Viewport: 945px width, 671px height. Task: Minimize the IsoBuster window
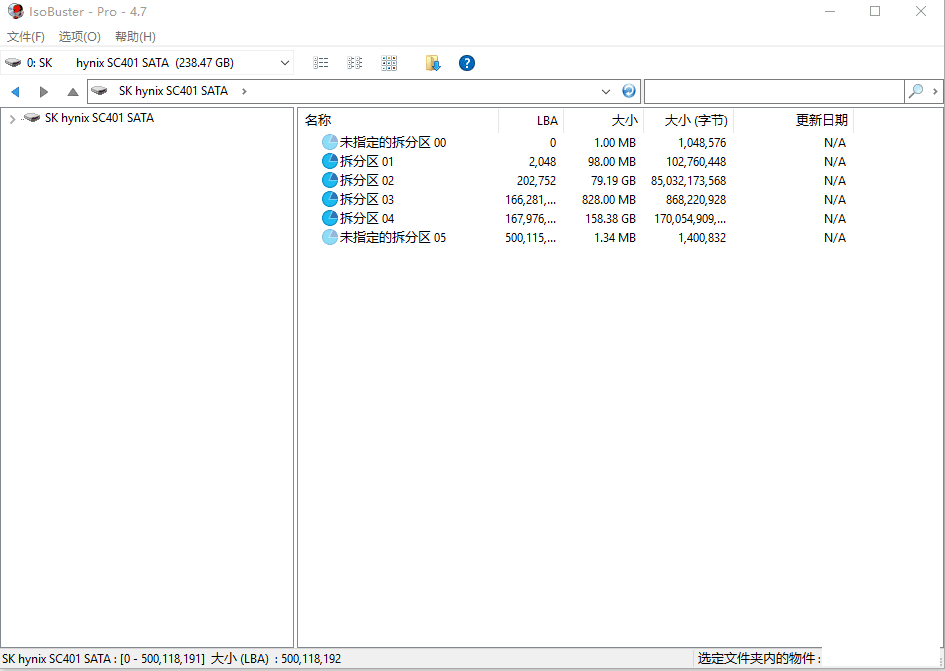click(x=830, y=11)
